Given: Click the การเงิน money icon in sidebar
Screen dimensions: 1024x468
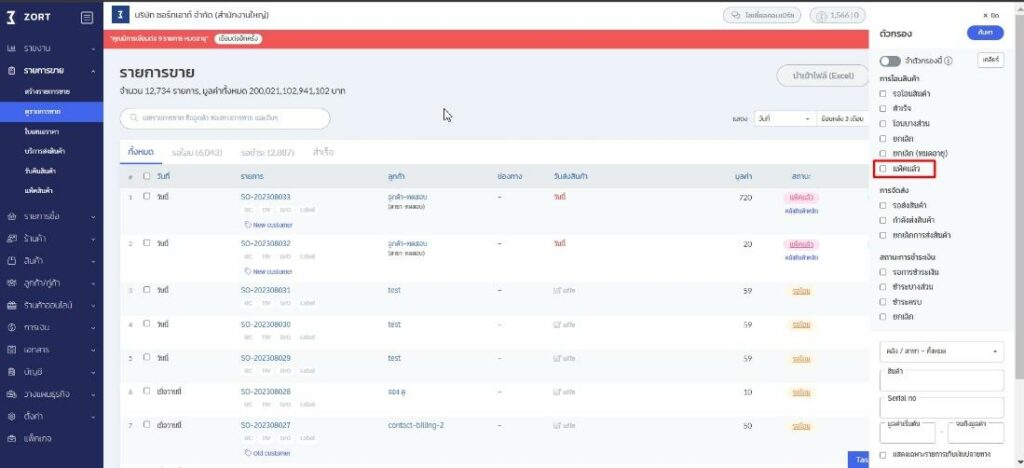Looking at the screenshot, I should coord(11,327).
